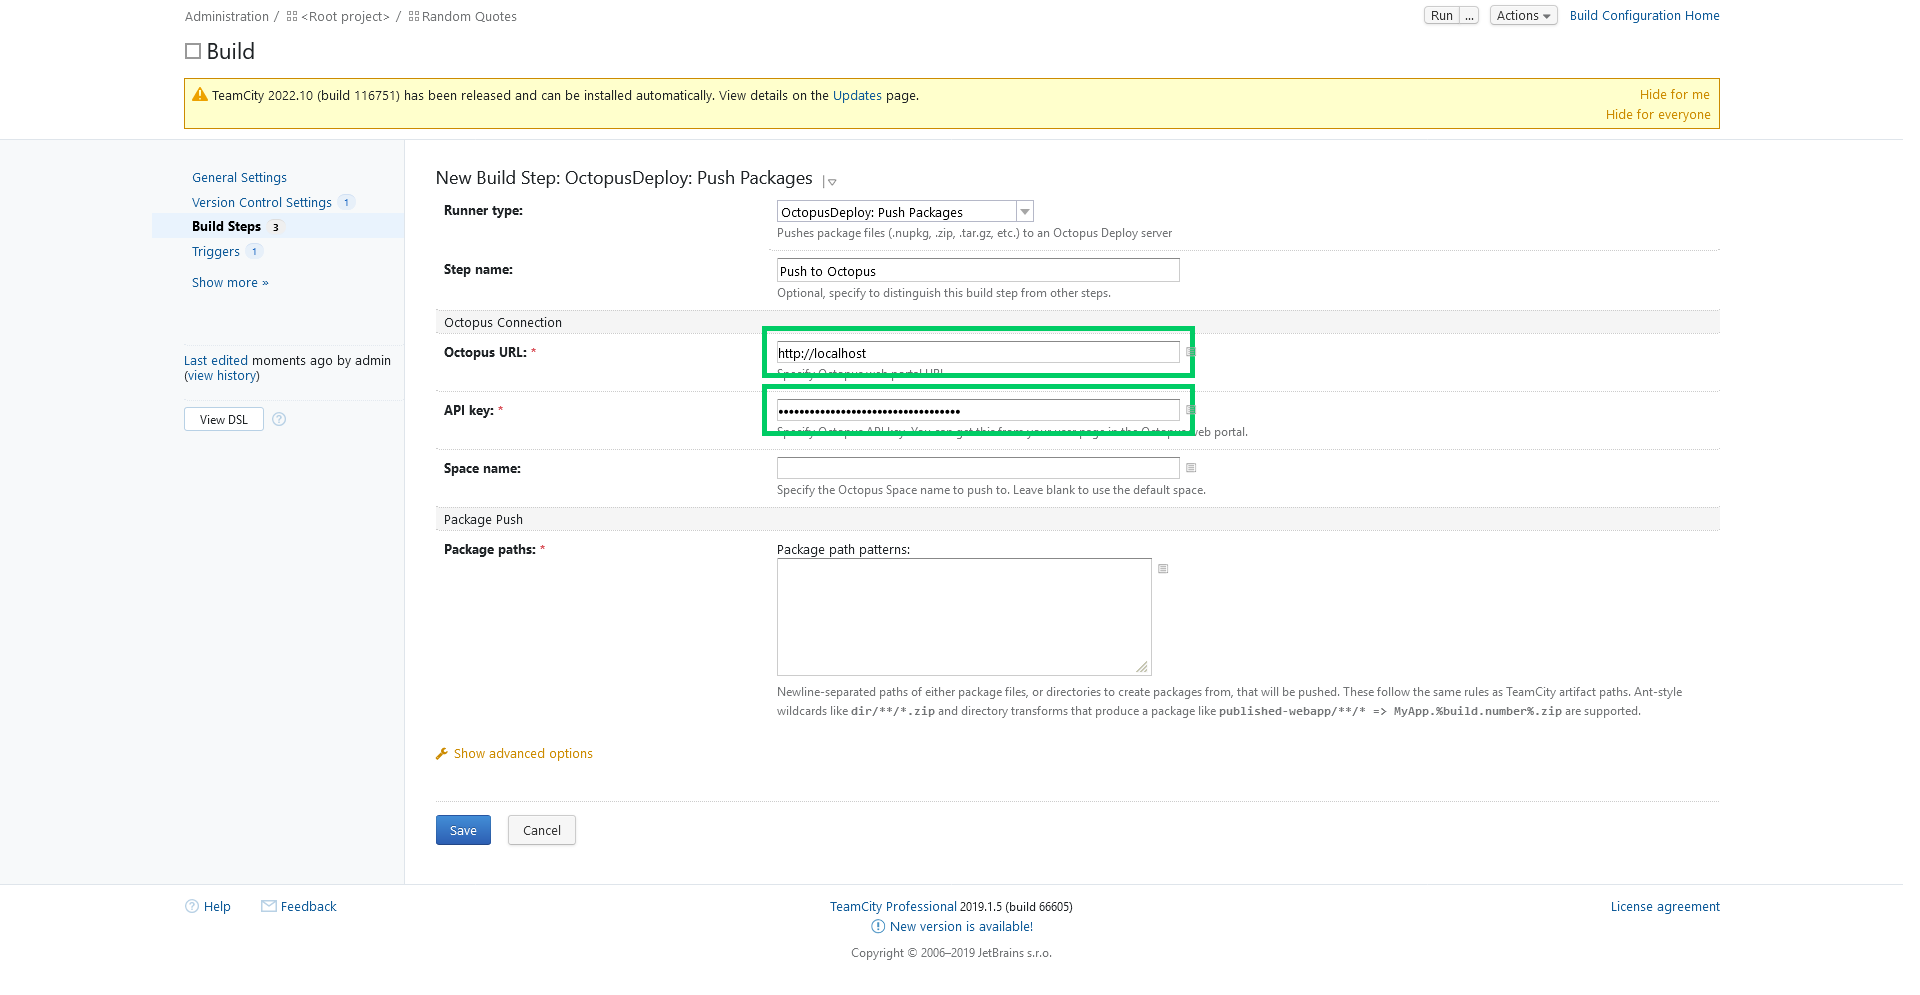Image resolution: width=1920 pixels, height=995 pixels.
Task: Click the Random Quotes breadcrumb icon
Action: (x=414, y=16)
